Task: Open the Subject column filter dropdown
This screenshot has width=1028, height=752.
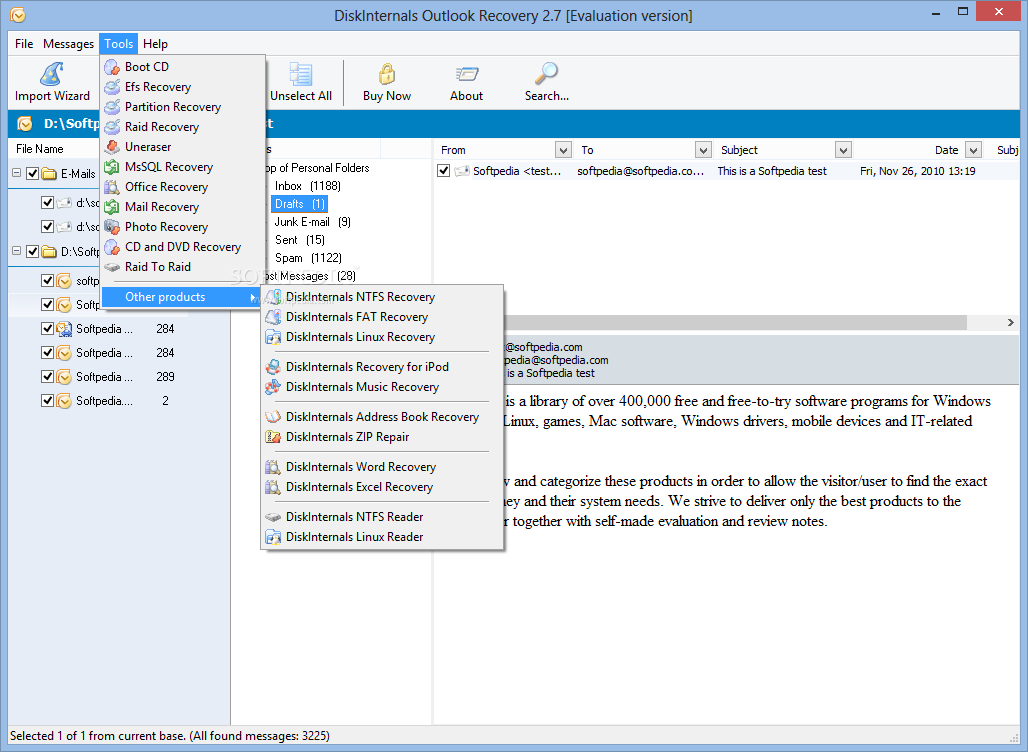Action: pos(843,150)
